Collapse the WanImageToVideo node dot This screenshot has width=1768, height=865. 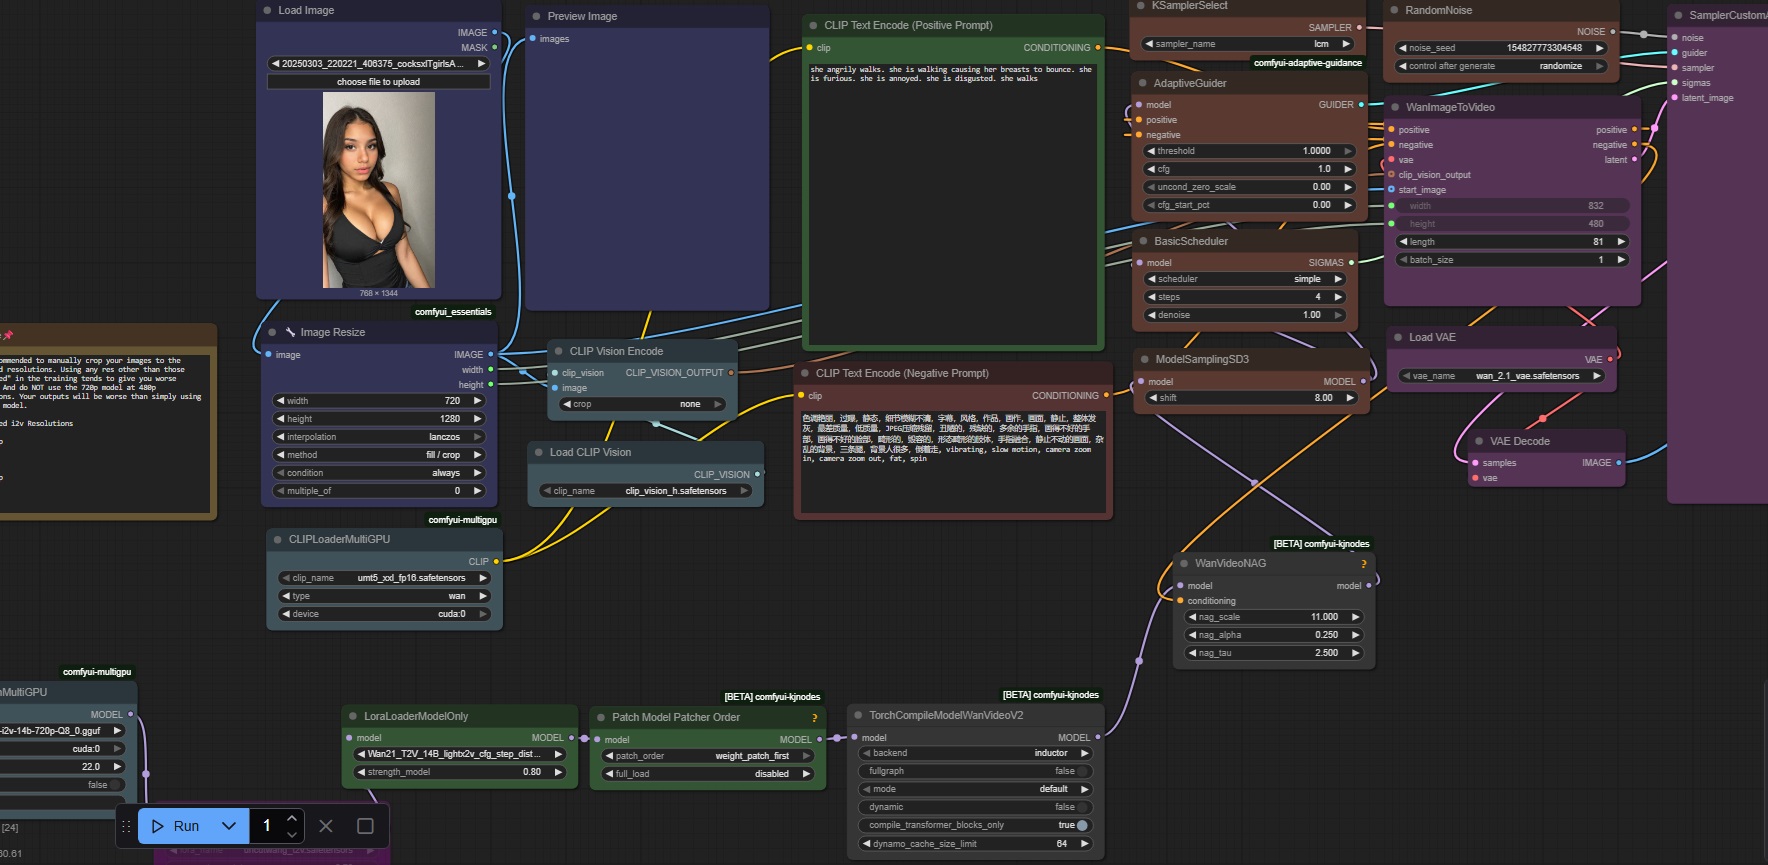point(1395,107)
